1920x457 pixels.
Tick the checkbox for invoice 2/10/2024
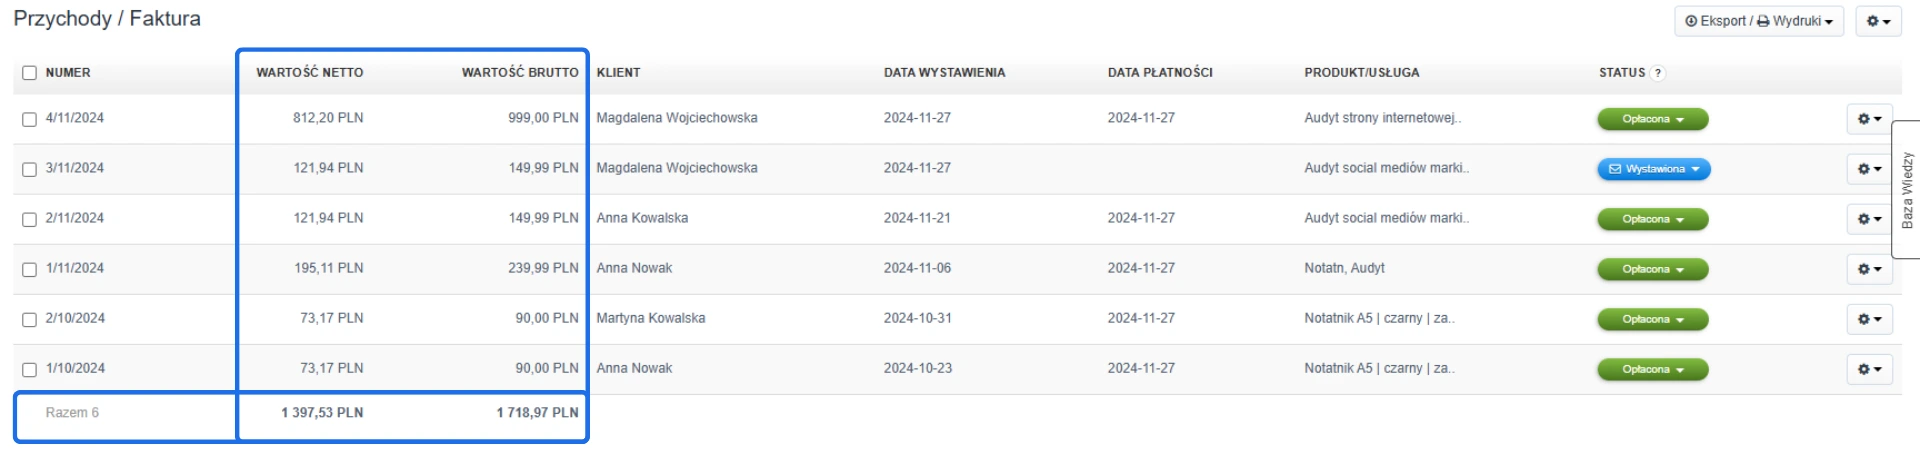coord(30,319)
